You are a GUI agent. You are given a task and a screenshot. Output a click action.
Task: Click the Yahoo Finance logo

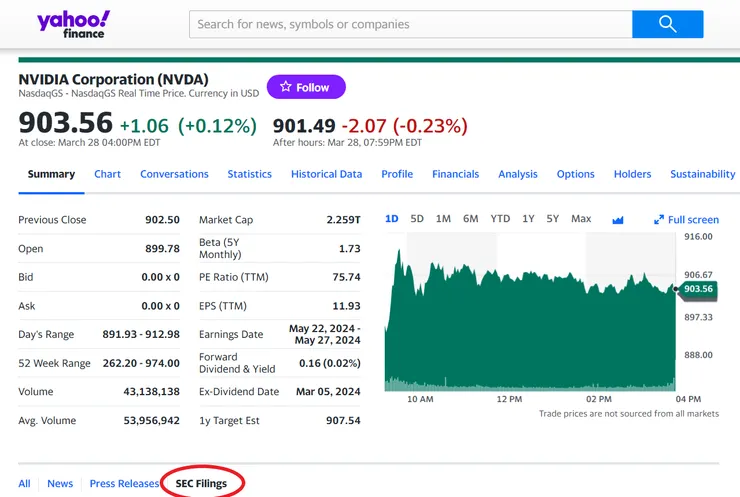[x=74, y=24]
